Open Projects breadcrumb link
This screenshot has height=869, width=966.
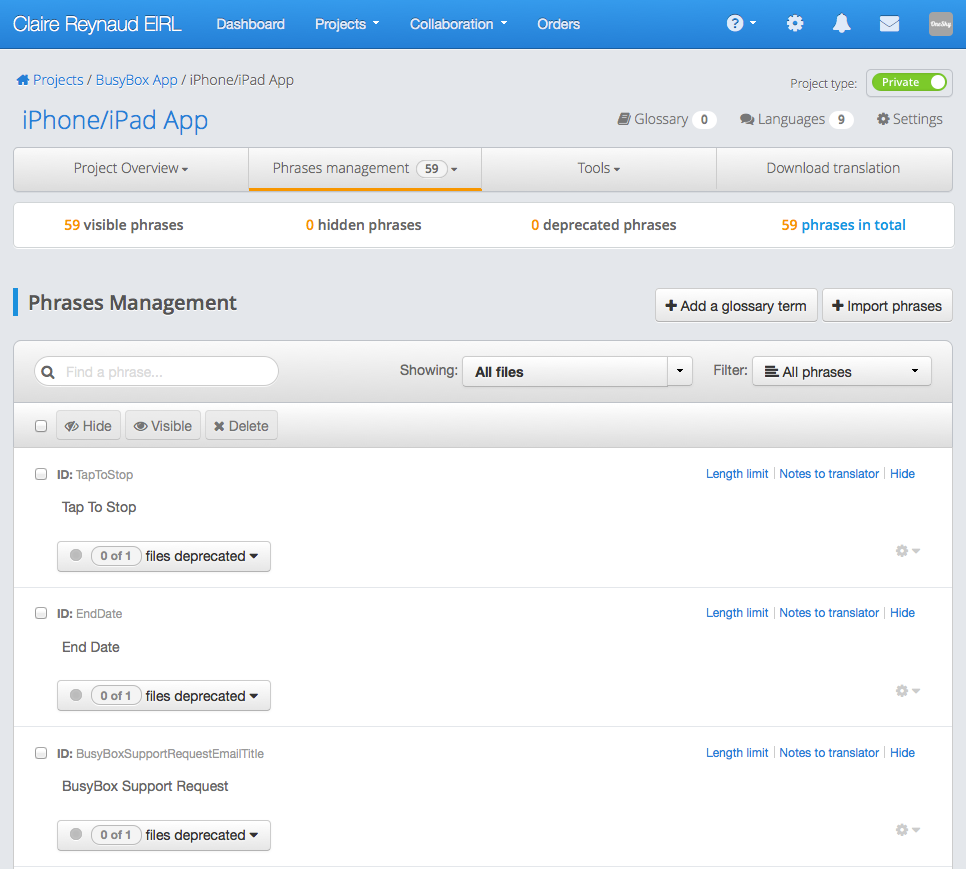coord(58,80)
